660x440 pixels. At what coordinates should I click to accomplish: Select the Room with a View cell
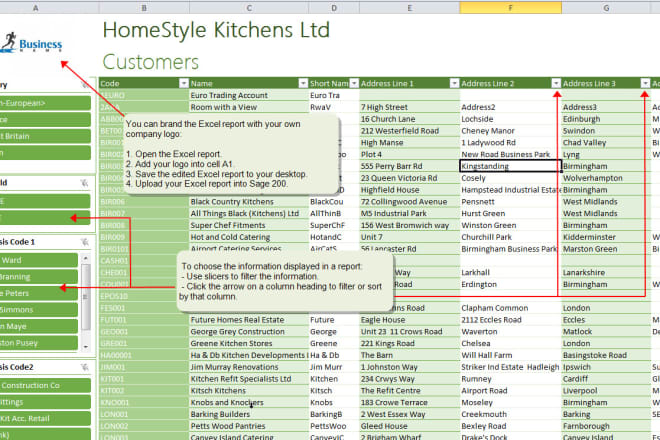pos(249,107)
